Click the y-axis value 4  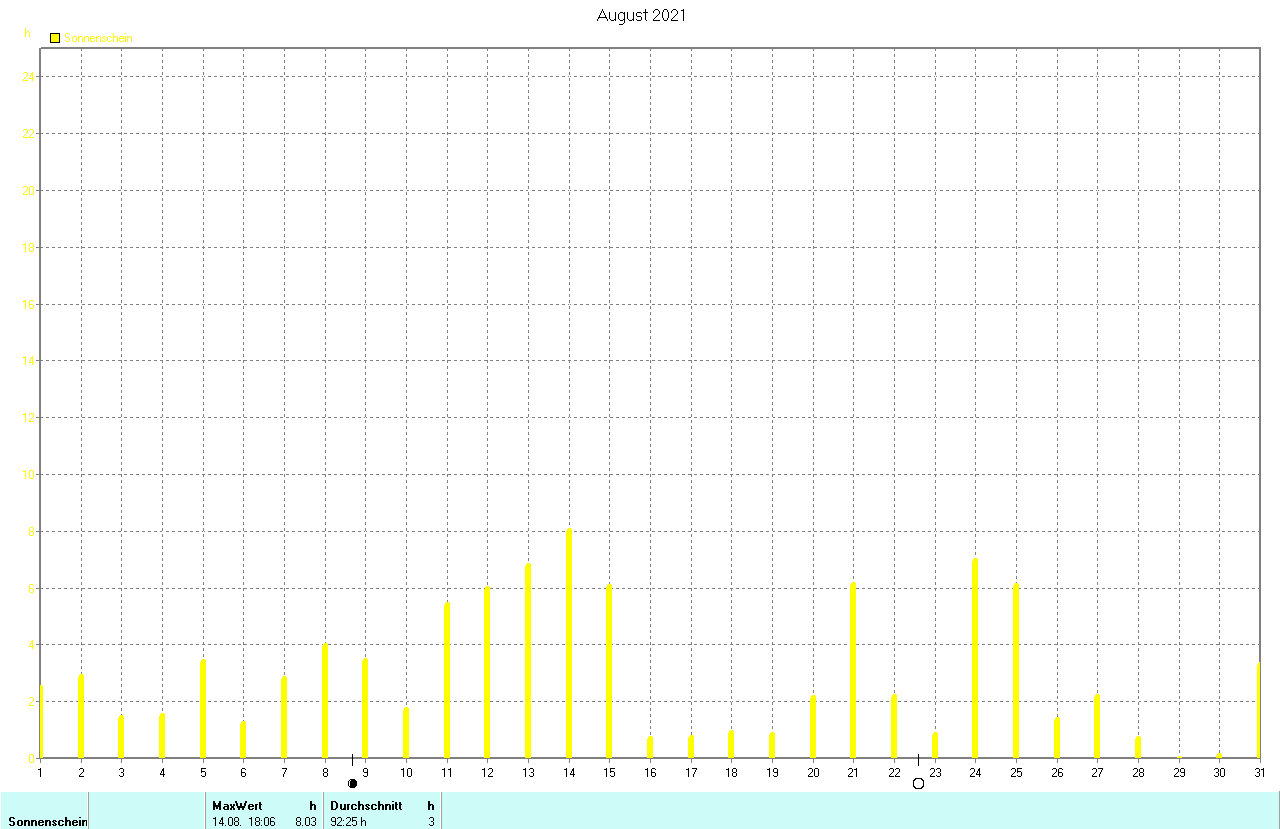32,645
